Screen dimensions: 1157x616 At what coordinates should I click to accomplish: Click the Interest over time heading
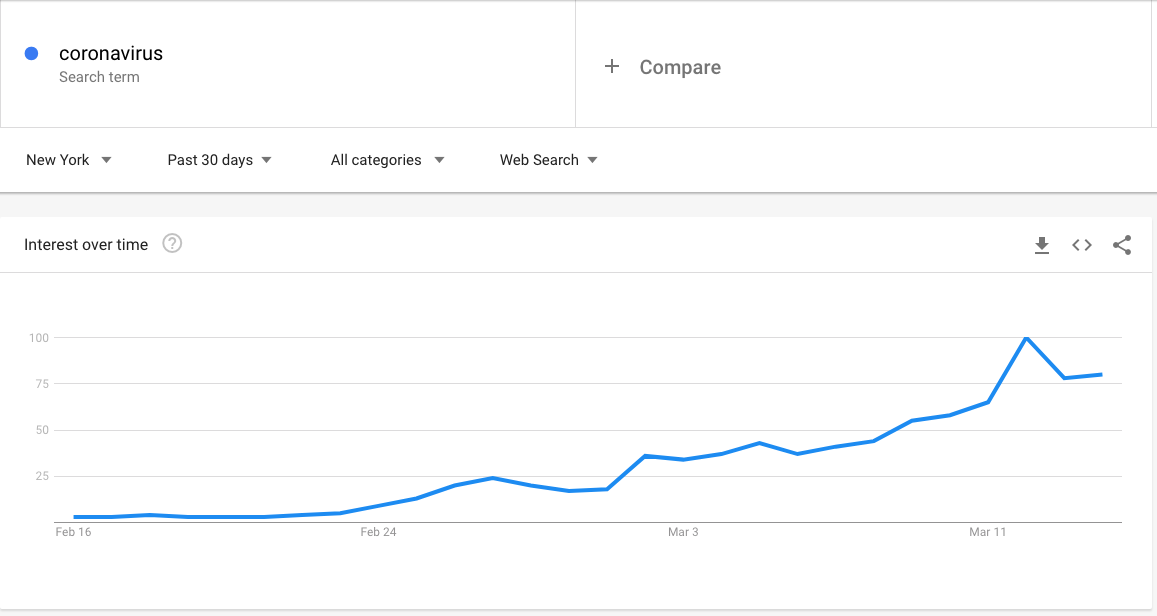coord(86,245)
